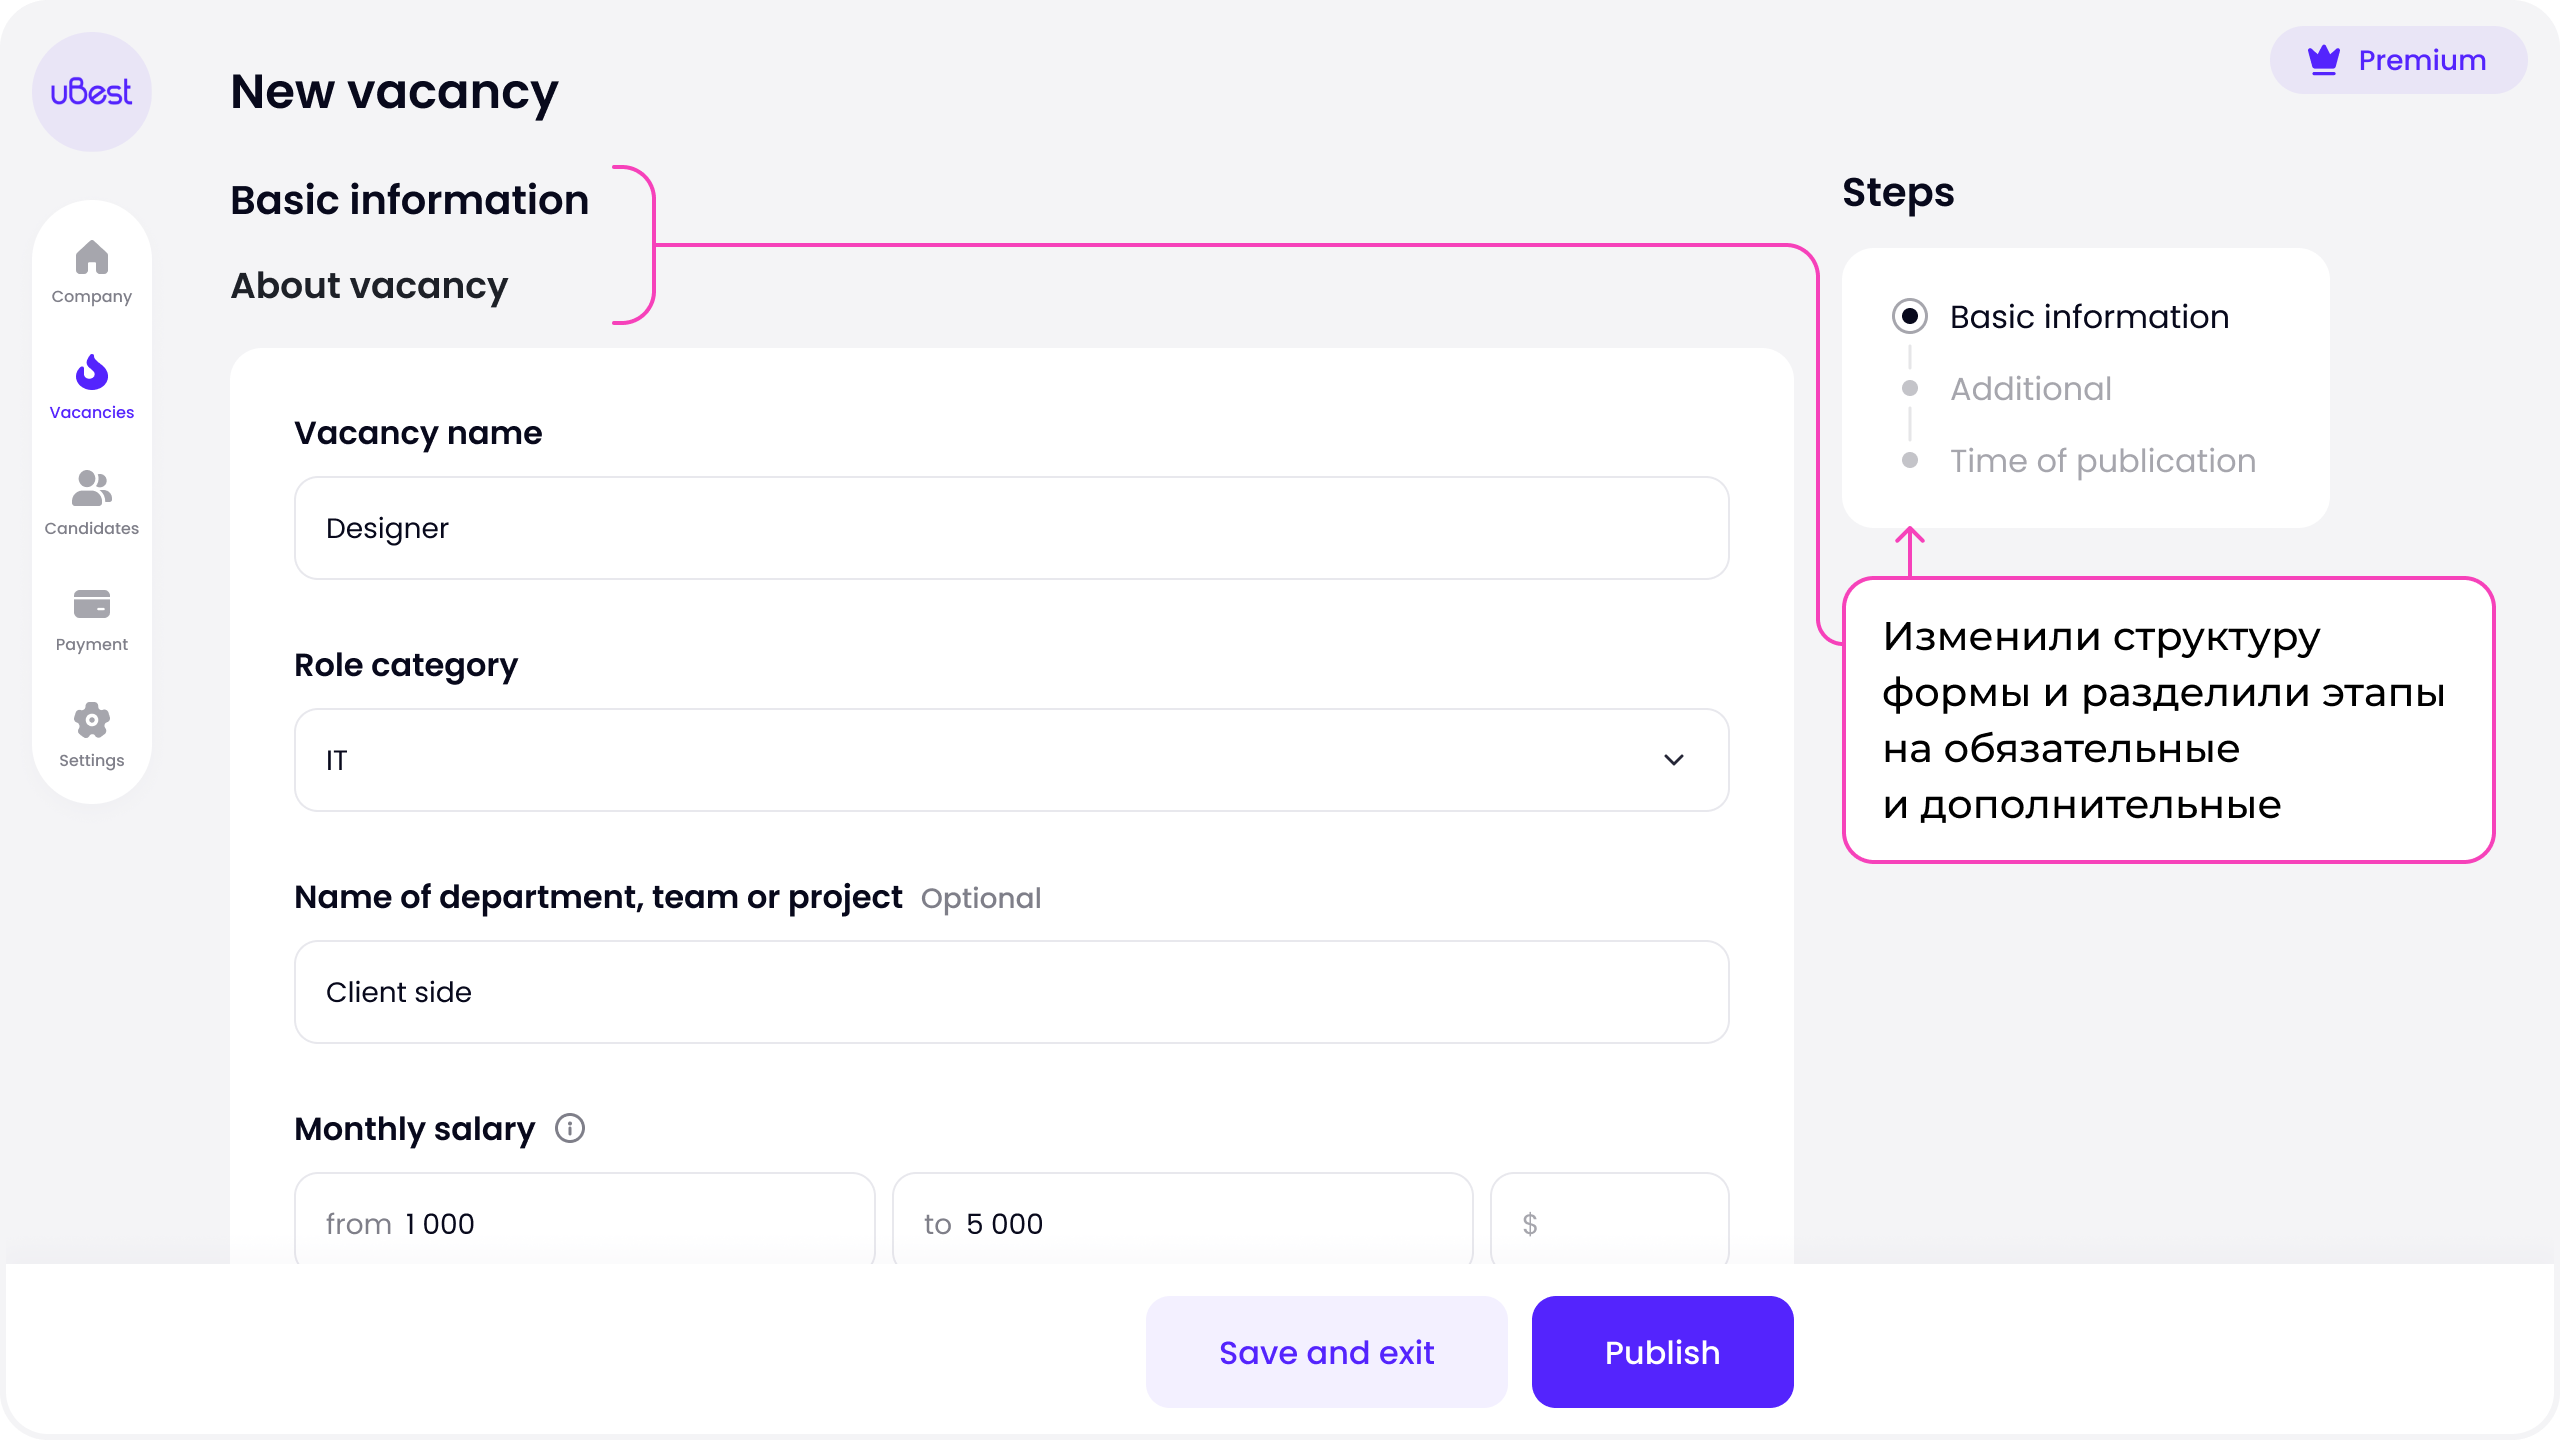Expand the Role category dropdown chevron
The image size is (2560, 1440).
pos(1673,760)
